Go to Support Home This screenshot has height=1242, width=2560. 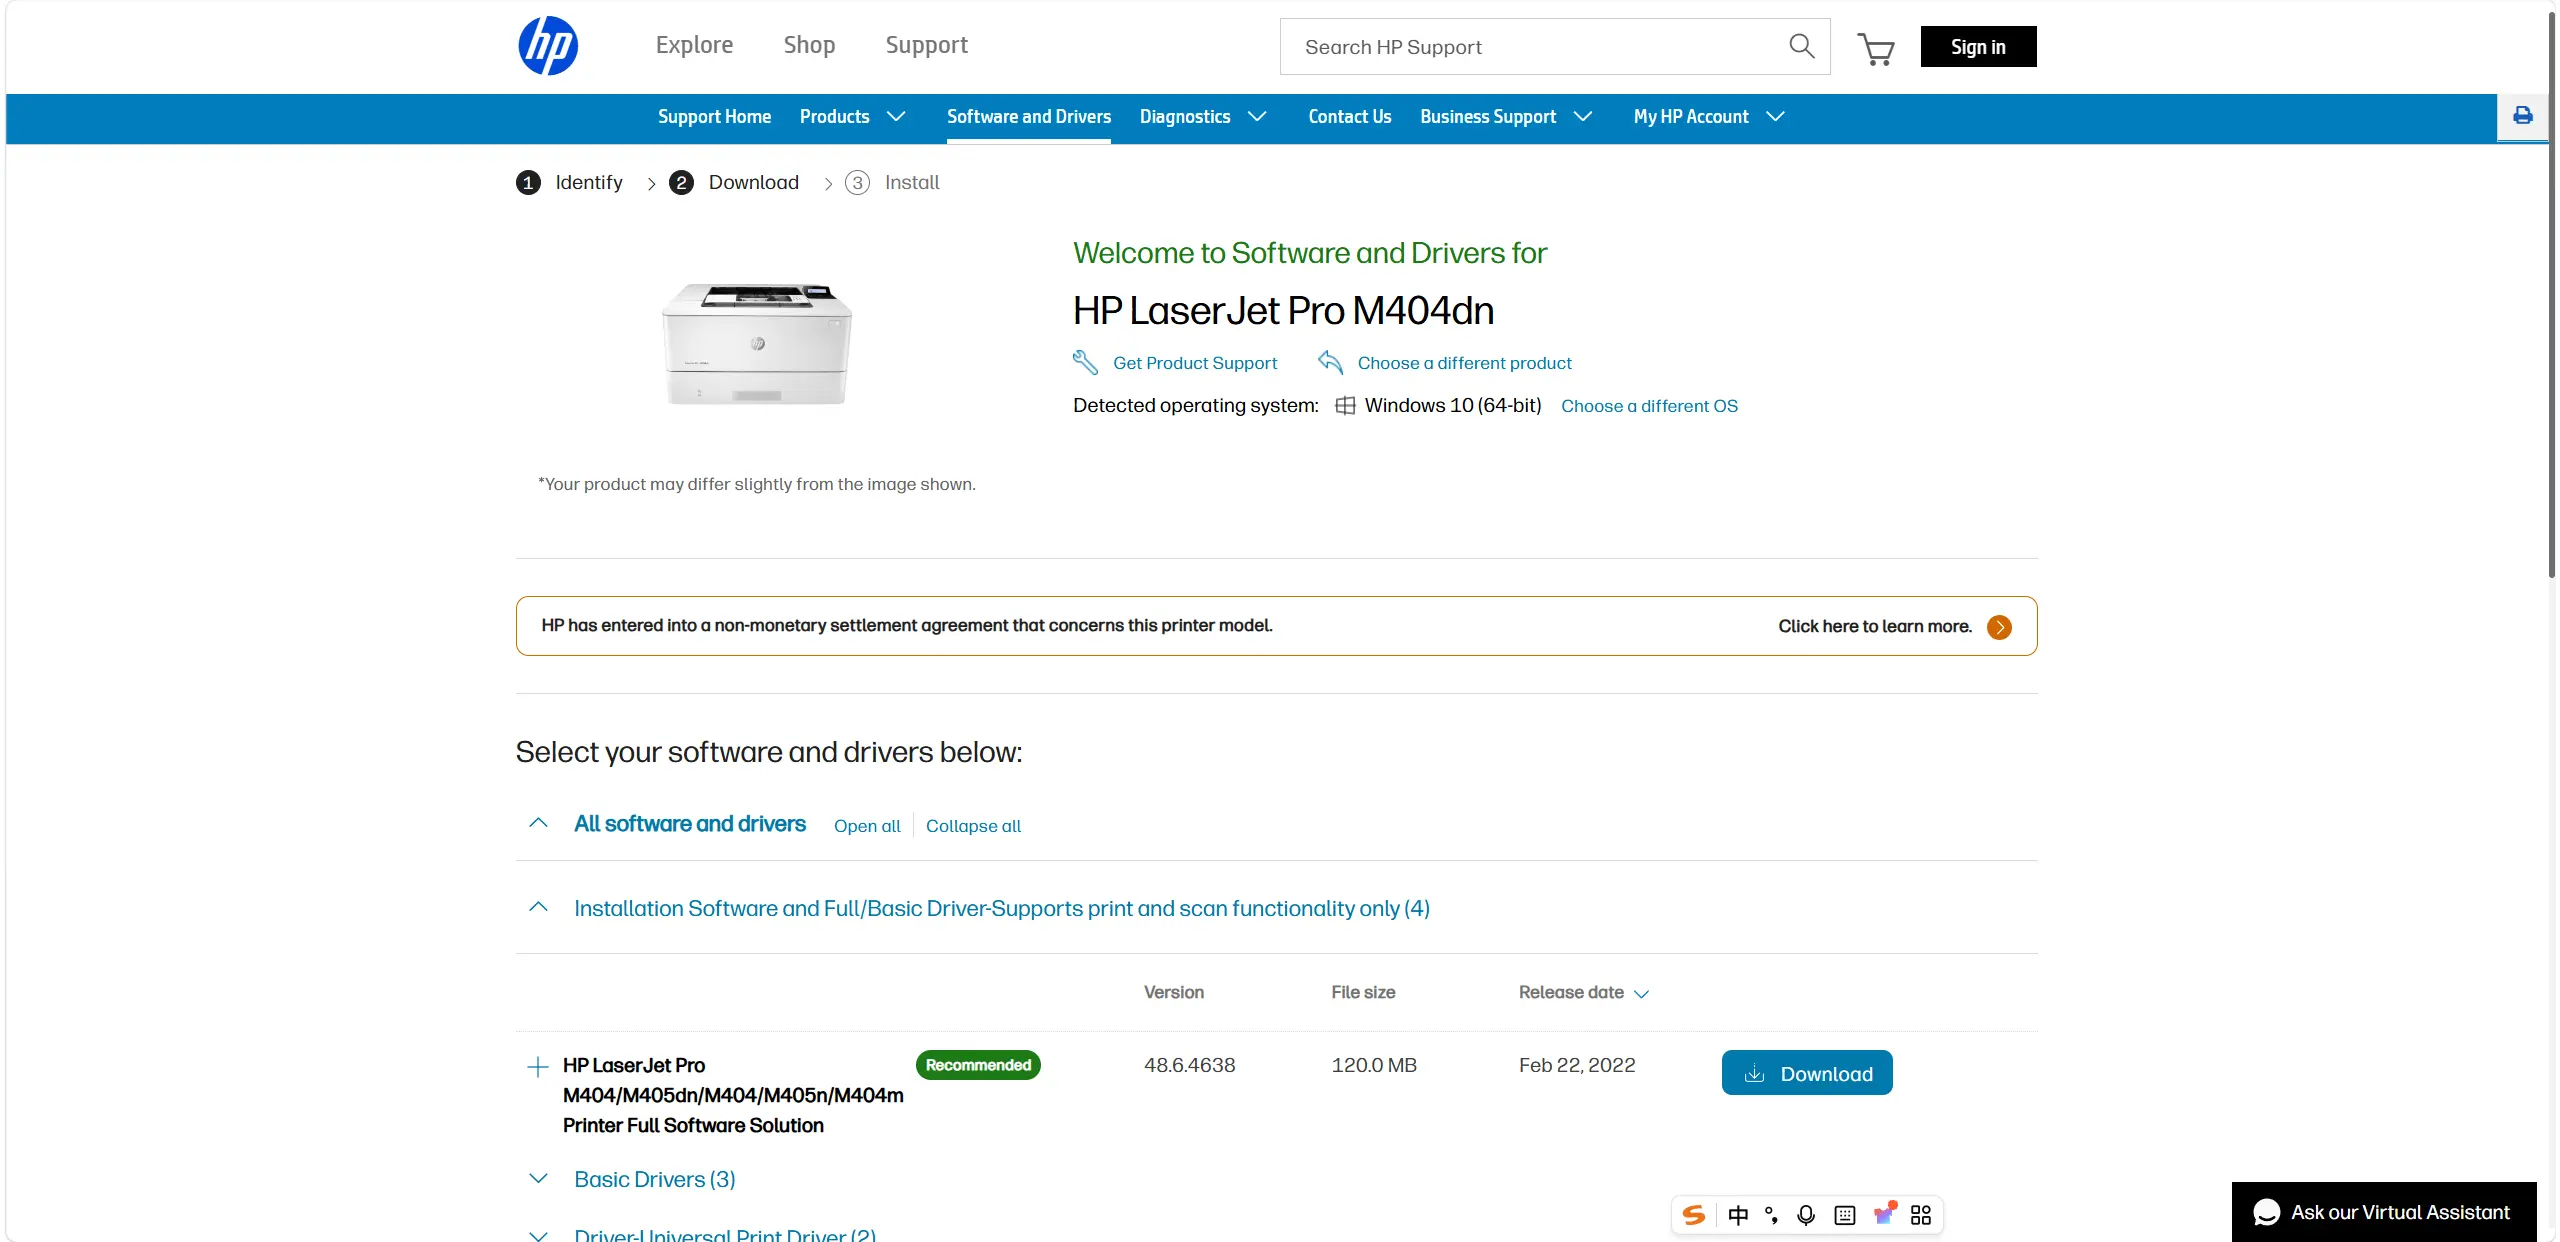714,117
